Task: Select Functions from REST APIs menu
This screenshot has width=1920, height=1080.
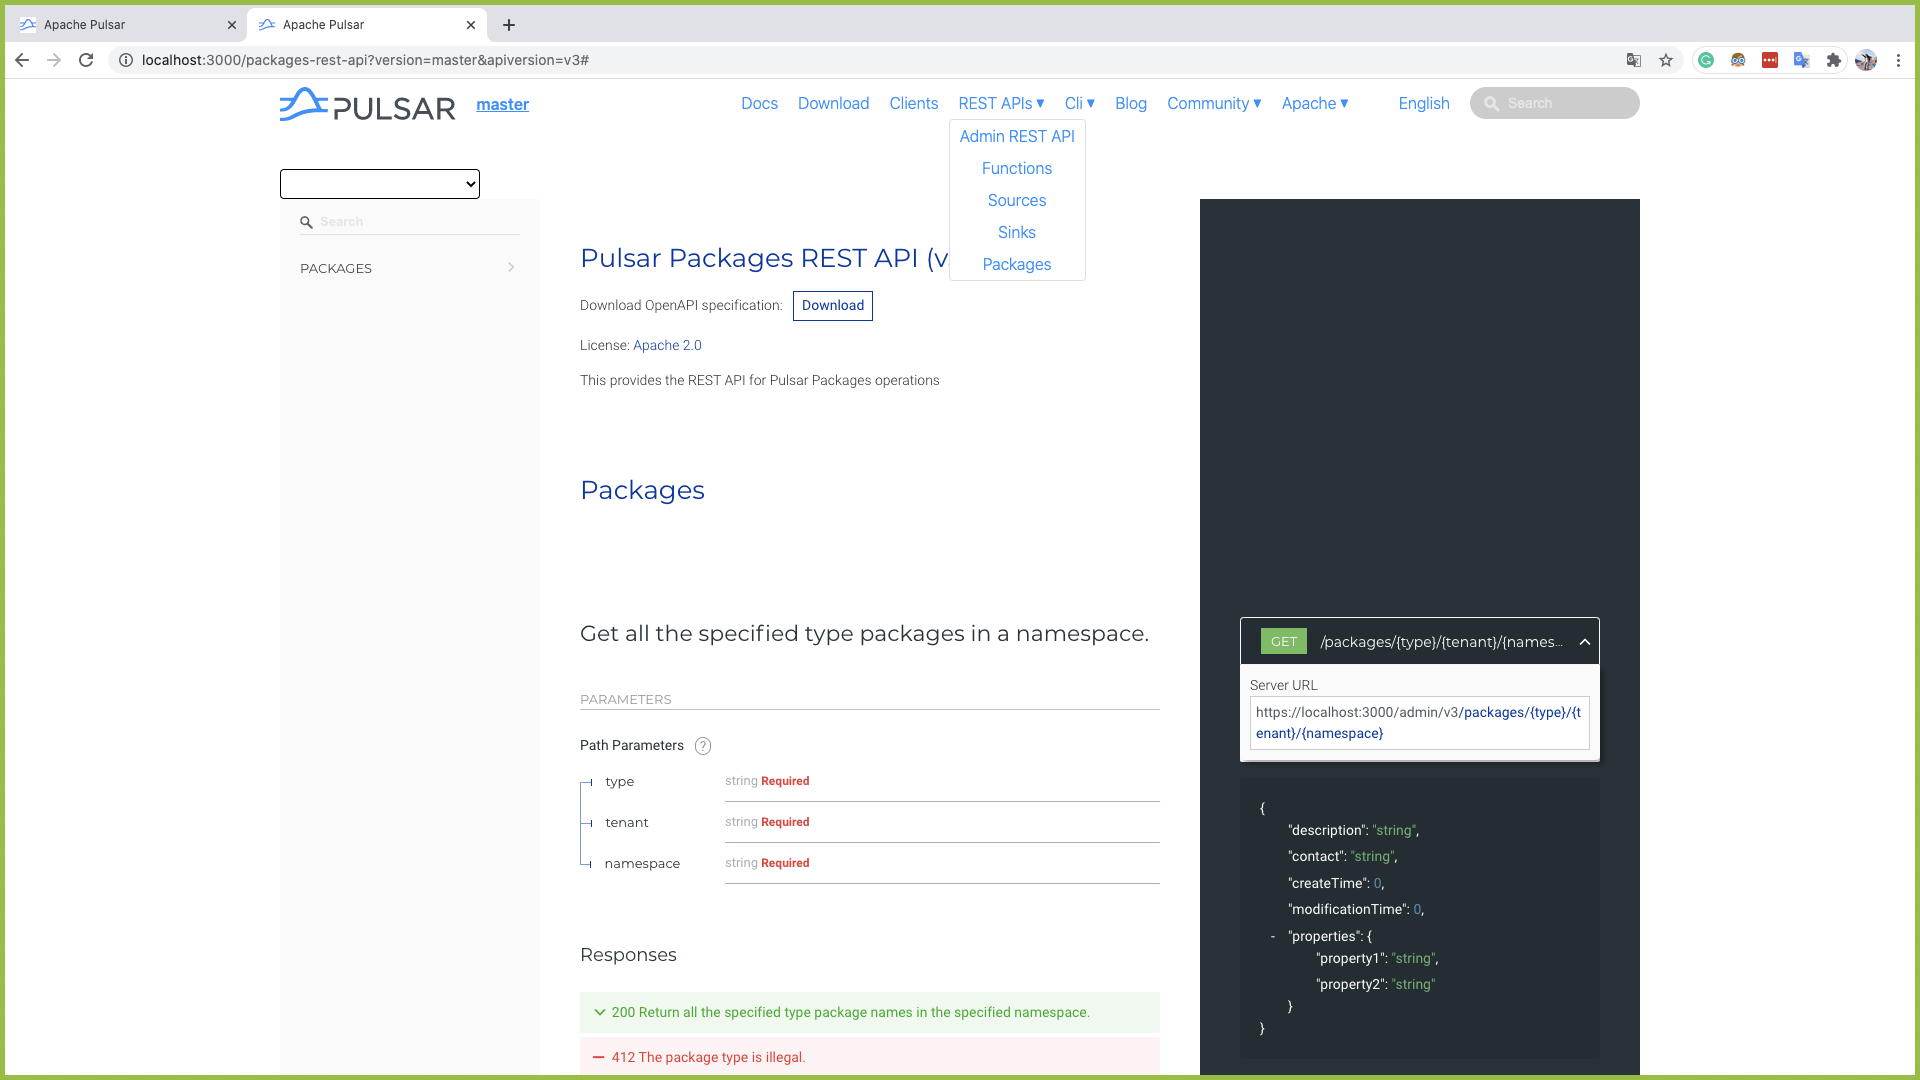Action: [1016, 168]
